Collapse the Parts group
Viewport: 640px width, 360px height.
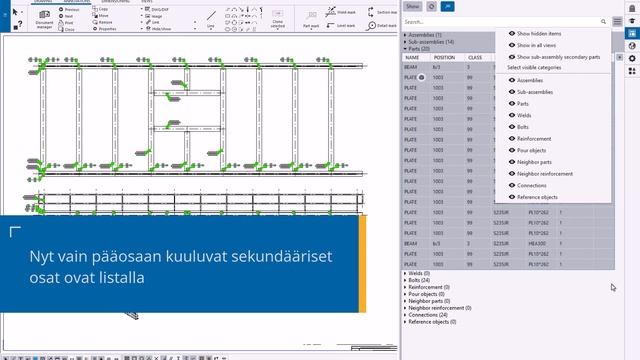(x=405, y=49)
